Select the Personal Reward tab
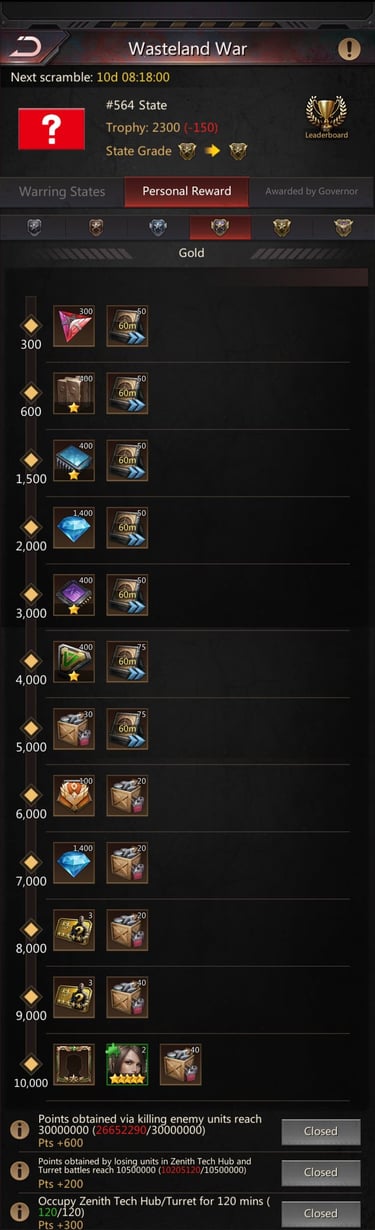This screenshot has height=1230, width=375. [x=187, y=192]
